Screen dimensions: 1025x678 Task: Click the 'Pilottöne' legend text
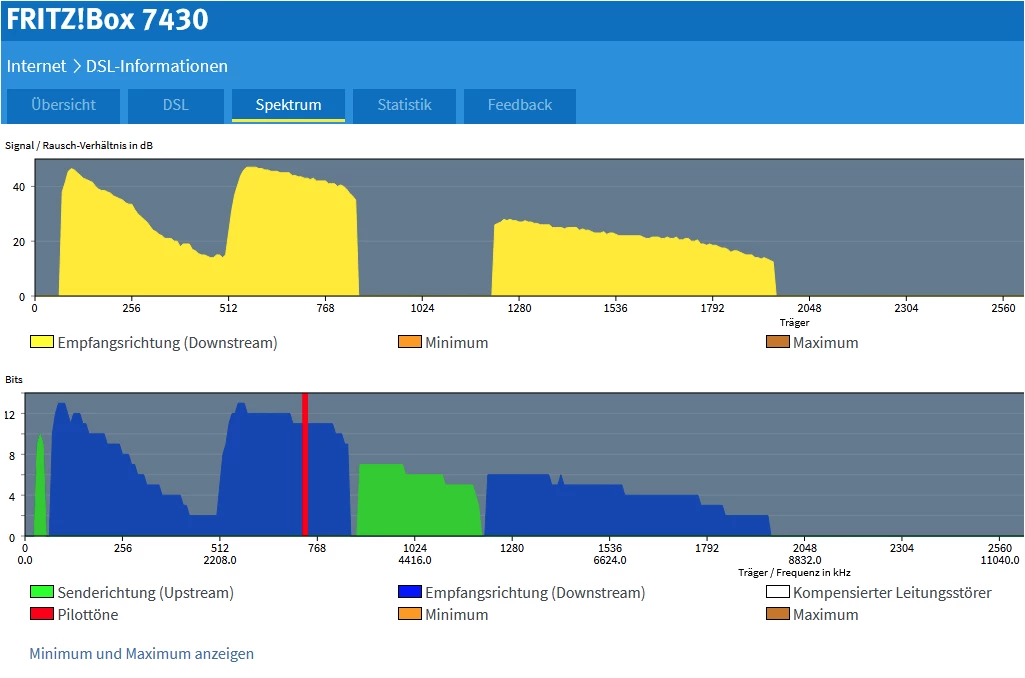pos(88,615)
